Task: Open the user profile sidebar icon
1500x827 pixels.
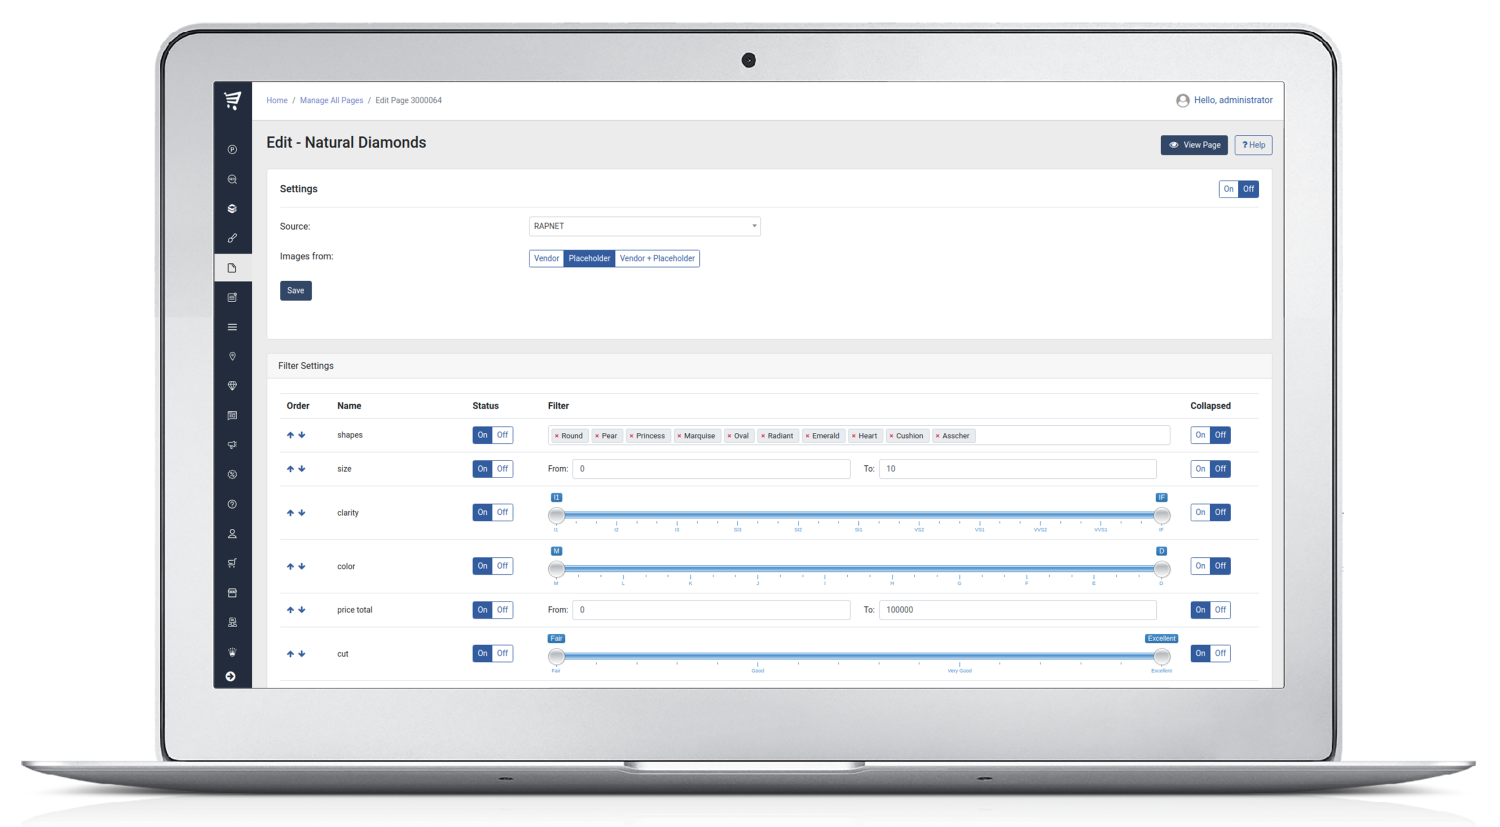Action: pos(232,534)
